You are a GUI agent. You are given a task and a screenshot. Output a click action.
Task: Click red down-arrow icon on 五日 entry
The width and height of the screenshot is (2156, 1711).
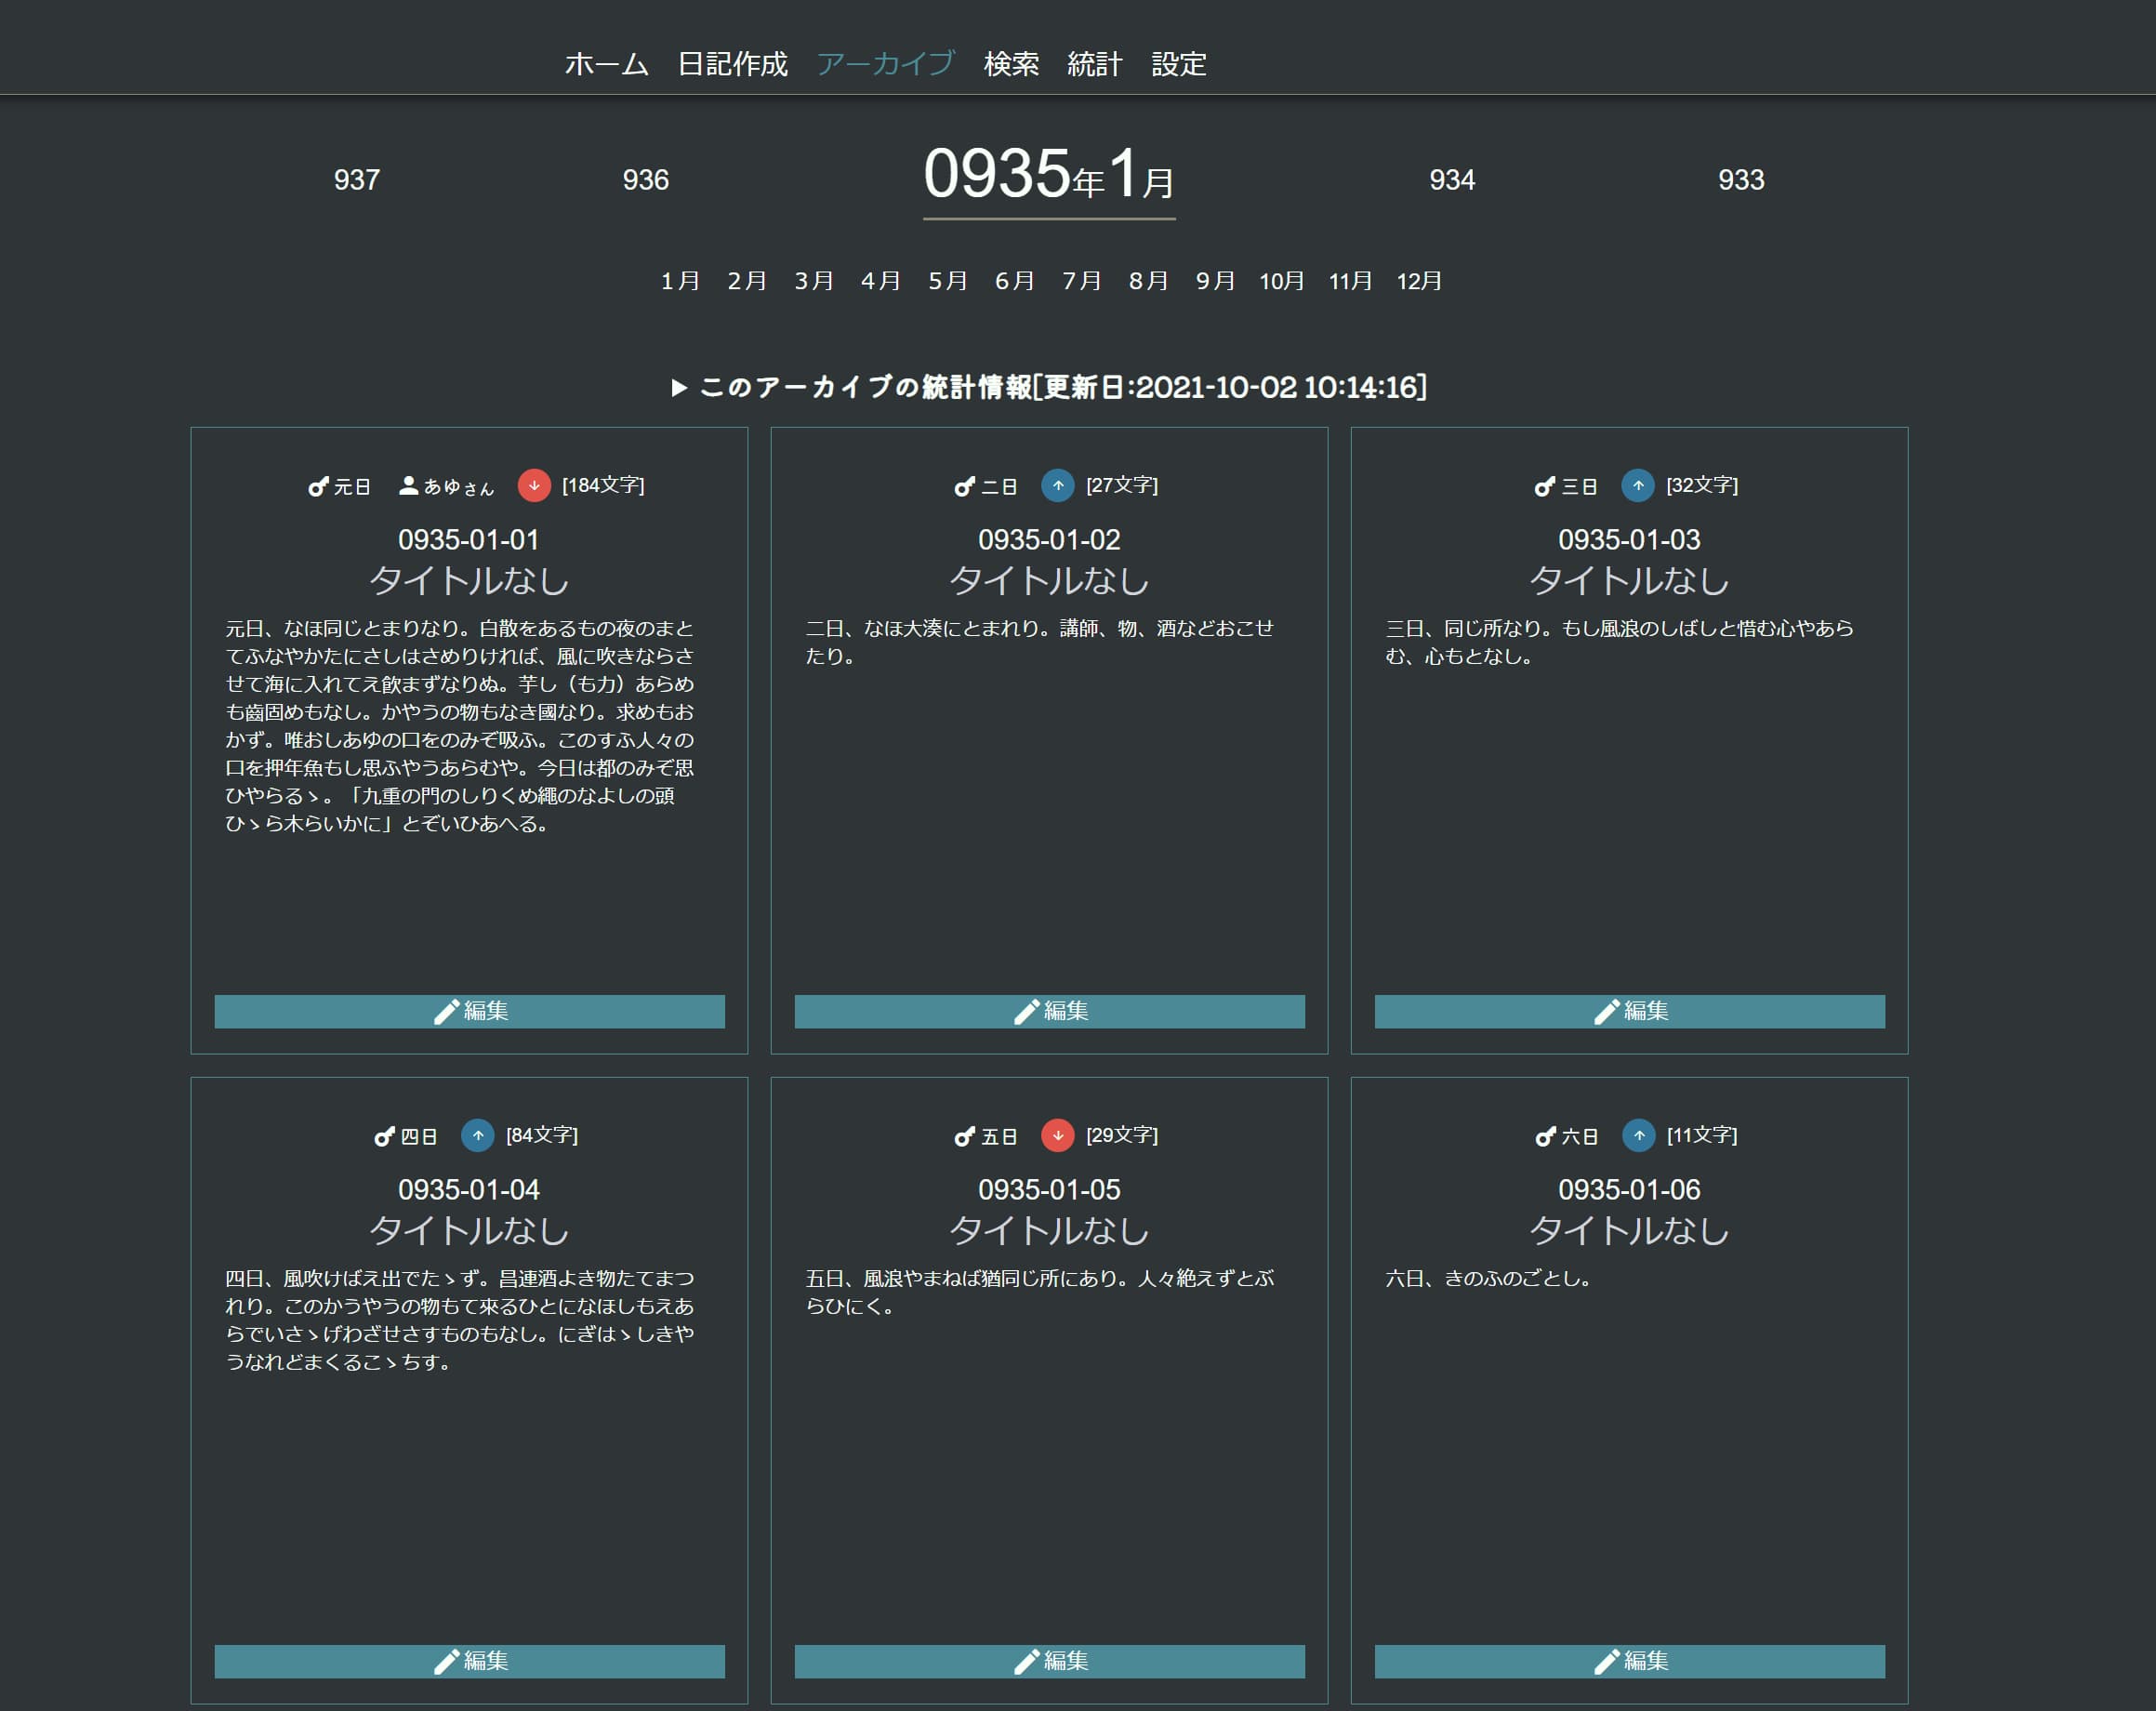[1057, 1135]
